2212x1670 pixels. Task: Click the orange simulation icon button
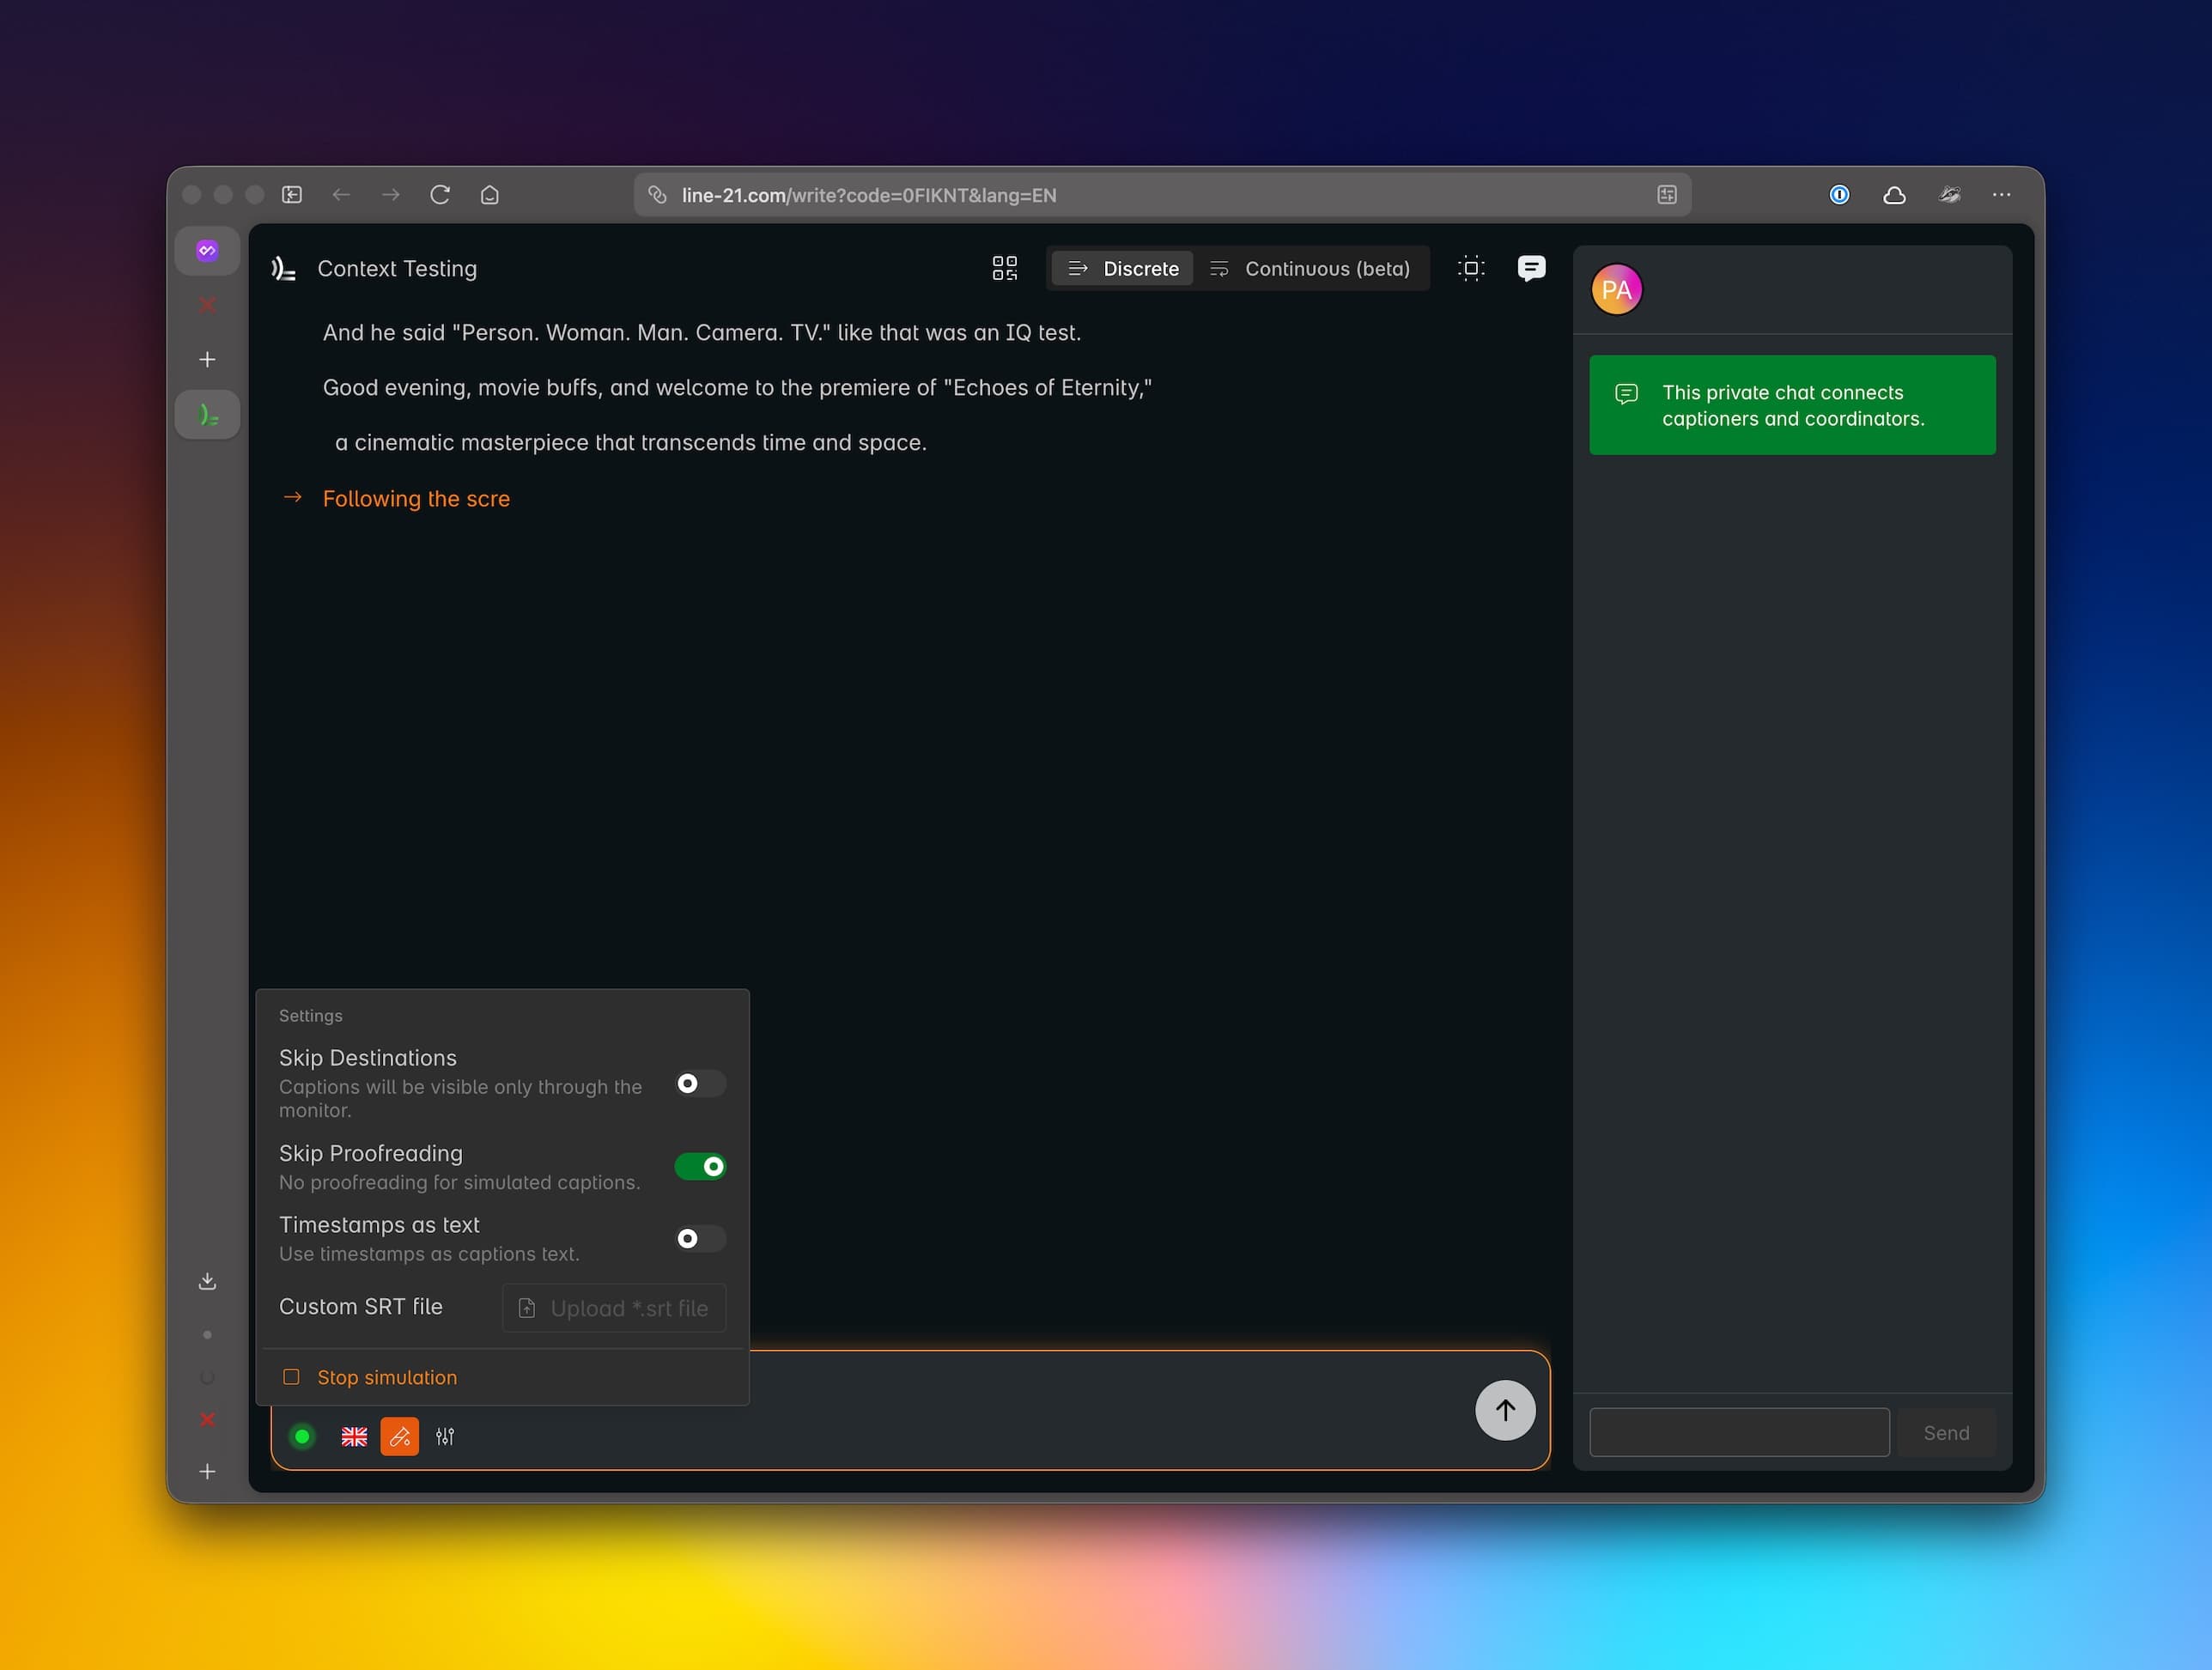399,1437
